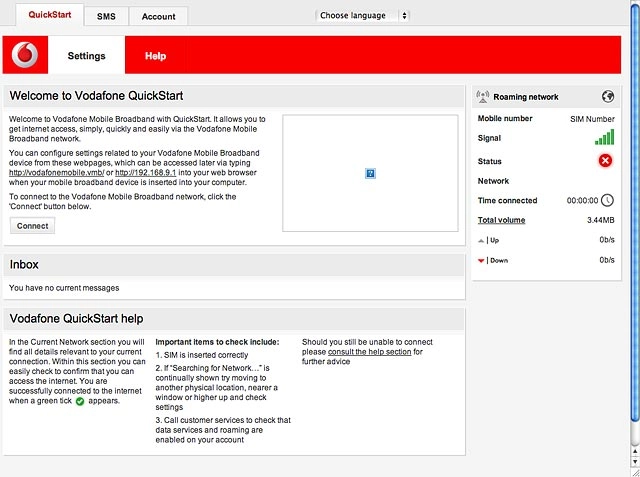Click the Status label

[x=489, y=161]
